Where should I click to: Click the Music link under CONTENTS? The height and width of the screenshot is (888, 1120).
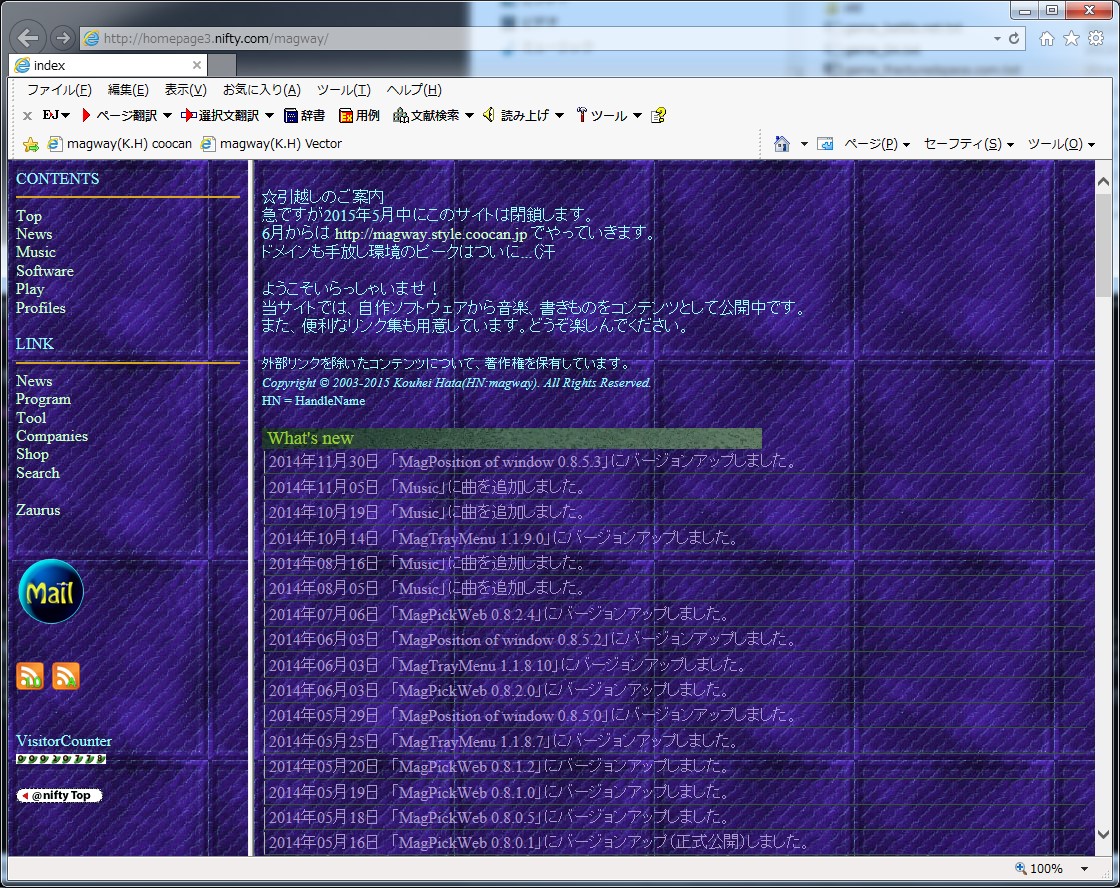[36, 252]
